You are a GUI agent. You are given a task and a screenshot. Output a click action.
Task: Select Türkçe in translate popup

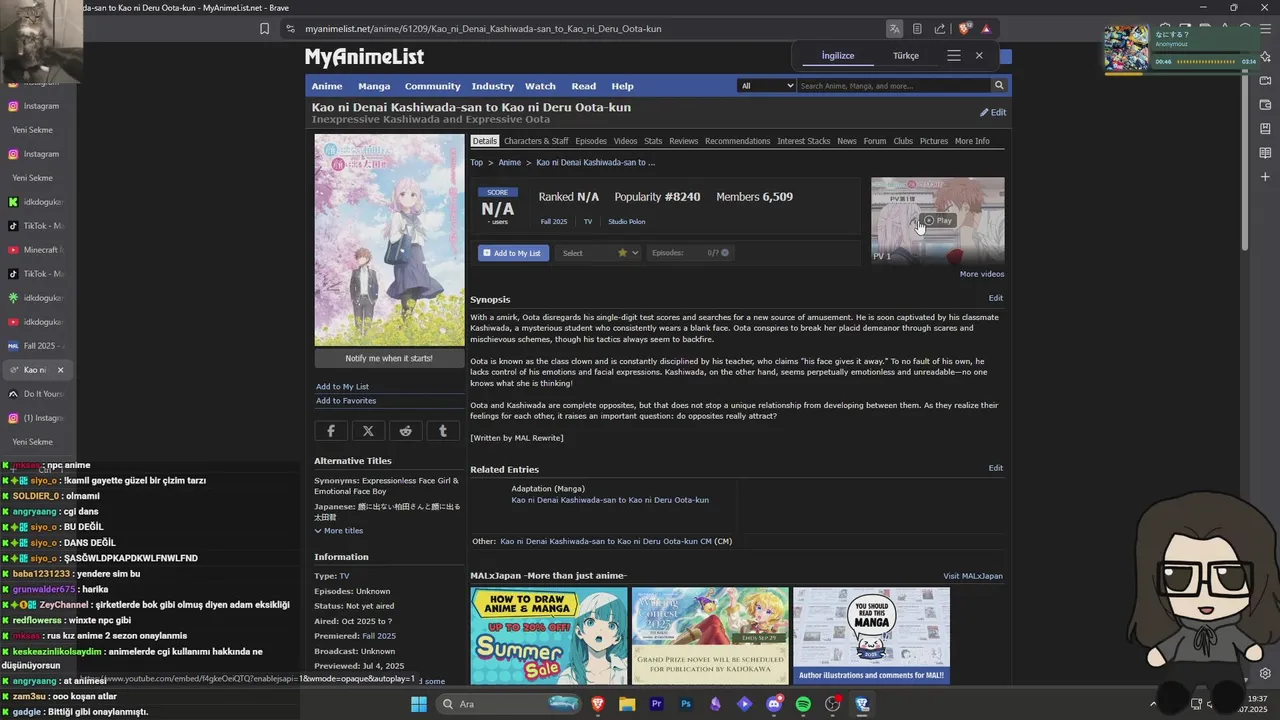coord(906,56)
